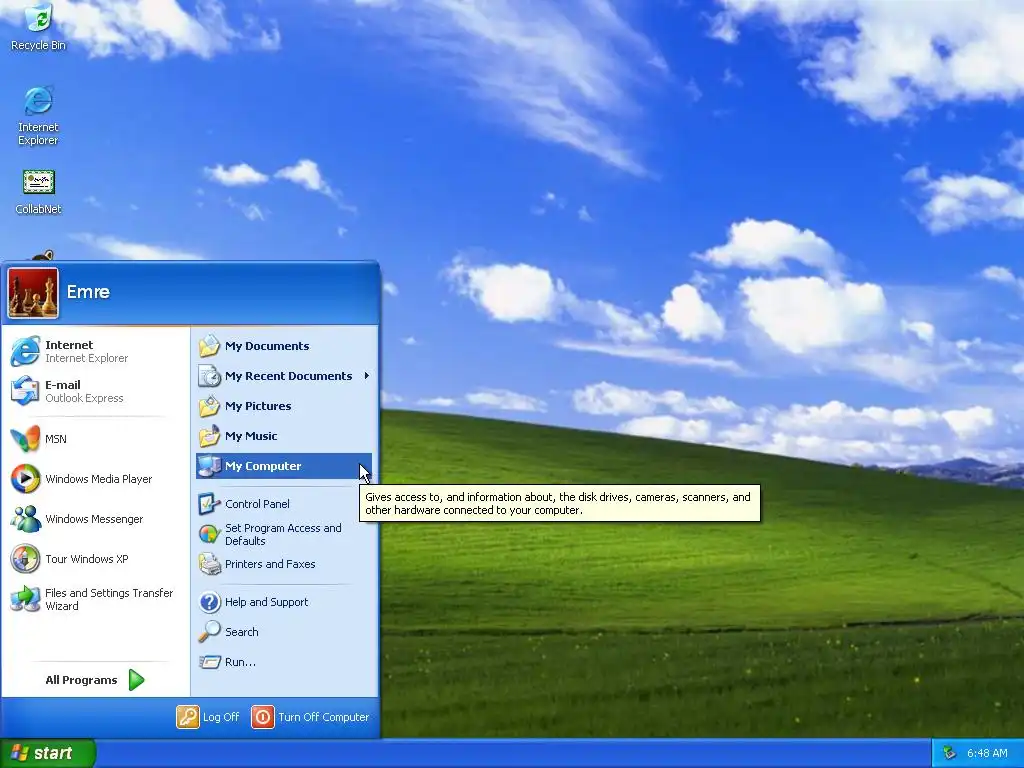This screenshot has height=768, width=1024.
Task: Click the My Recent Documents label text
Action: [288, 376]
